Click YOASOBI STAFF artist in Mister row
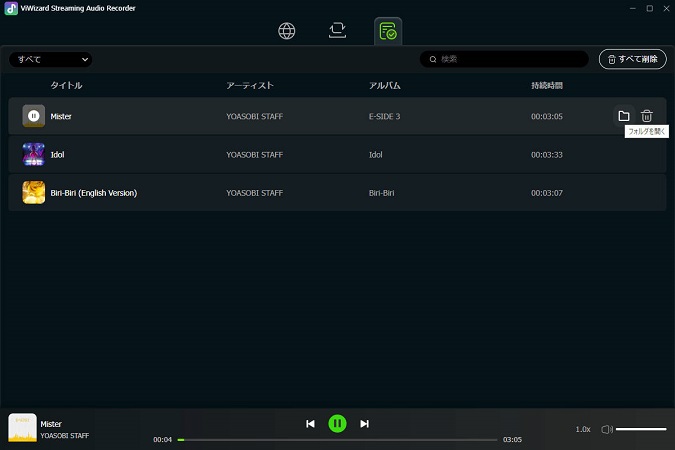This screenshot has height=450, width=675. 254,116
